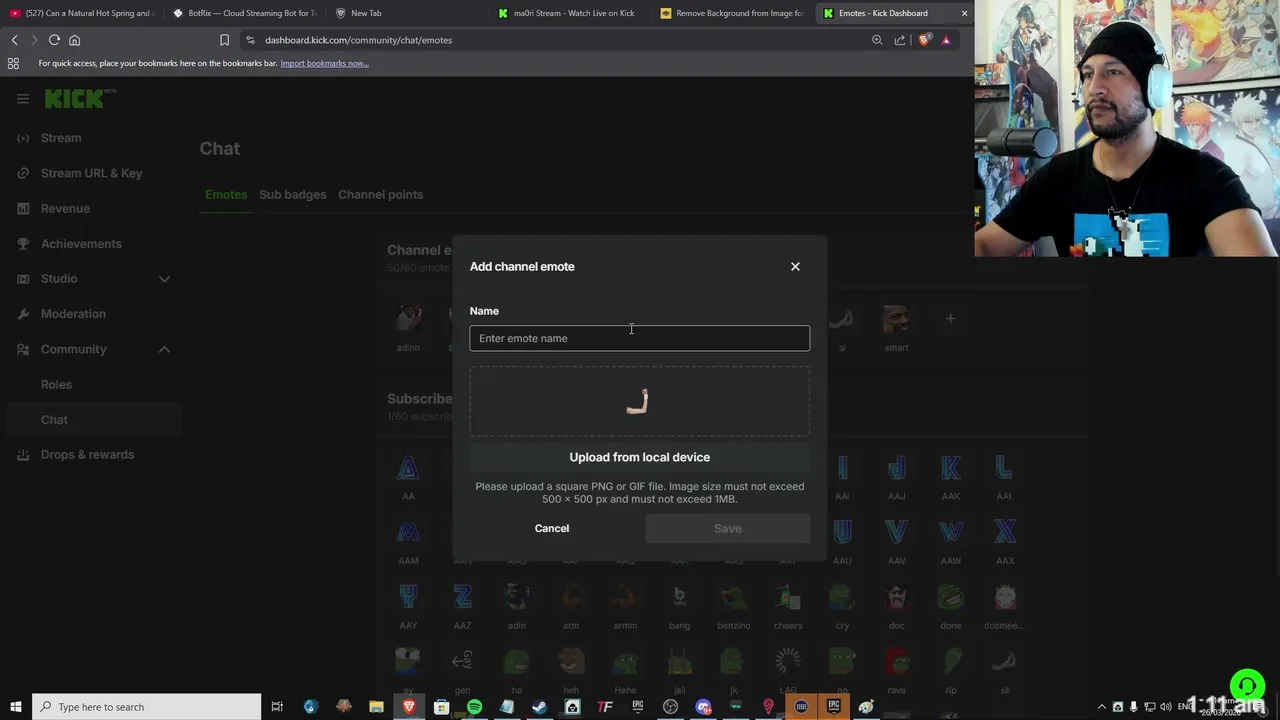Open Brave Shields icon
Screen dimensions: 1280x720
point(925,40)
